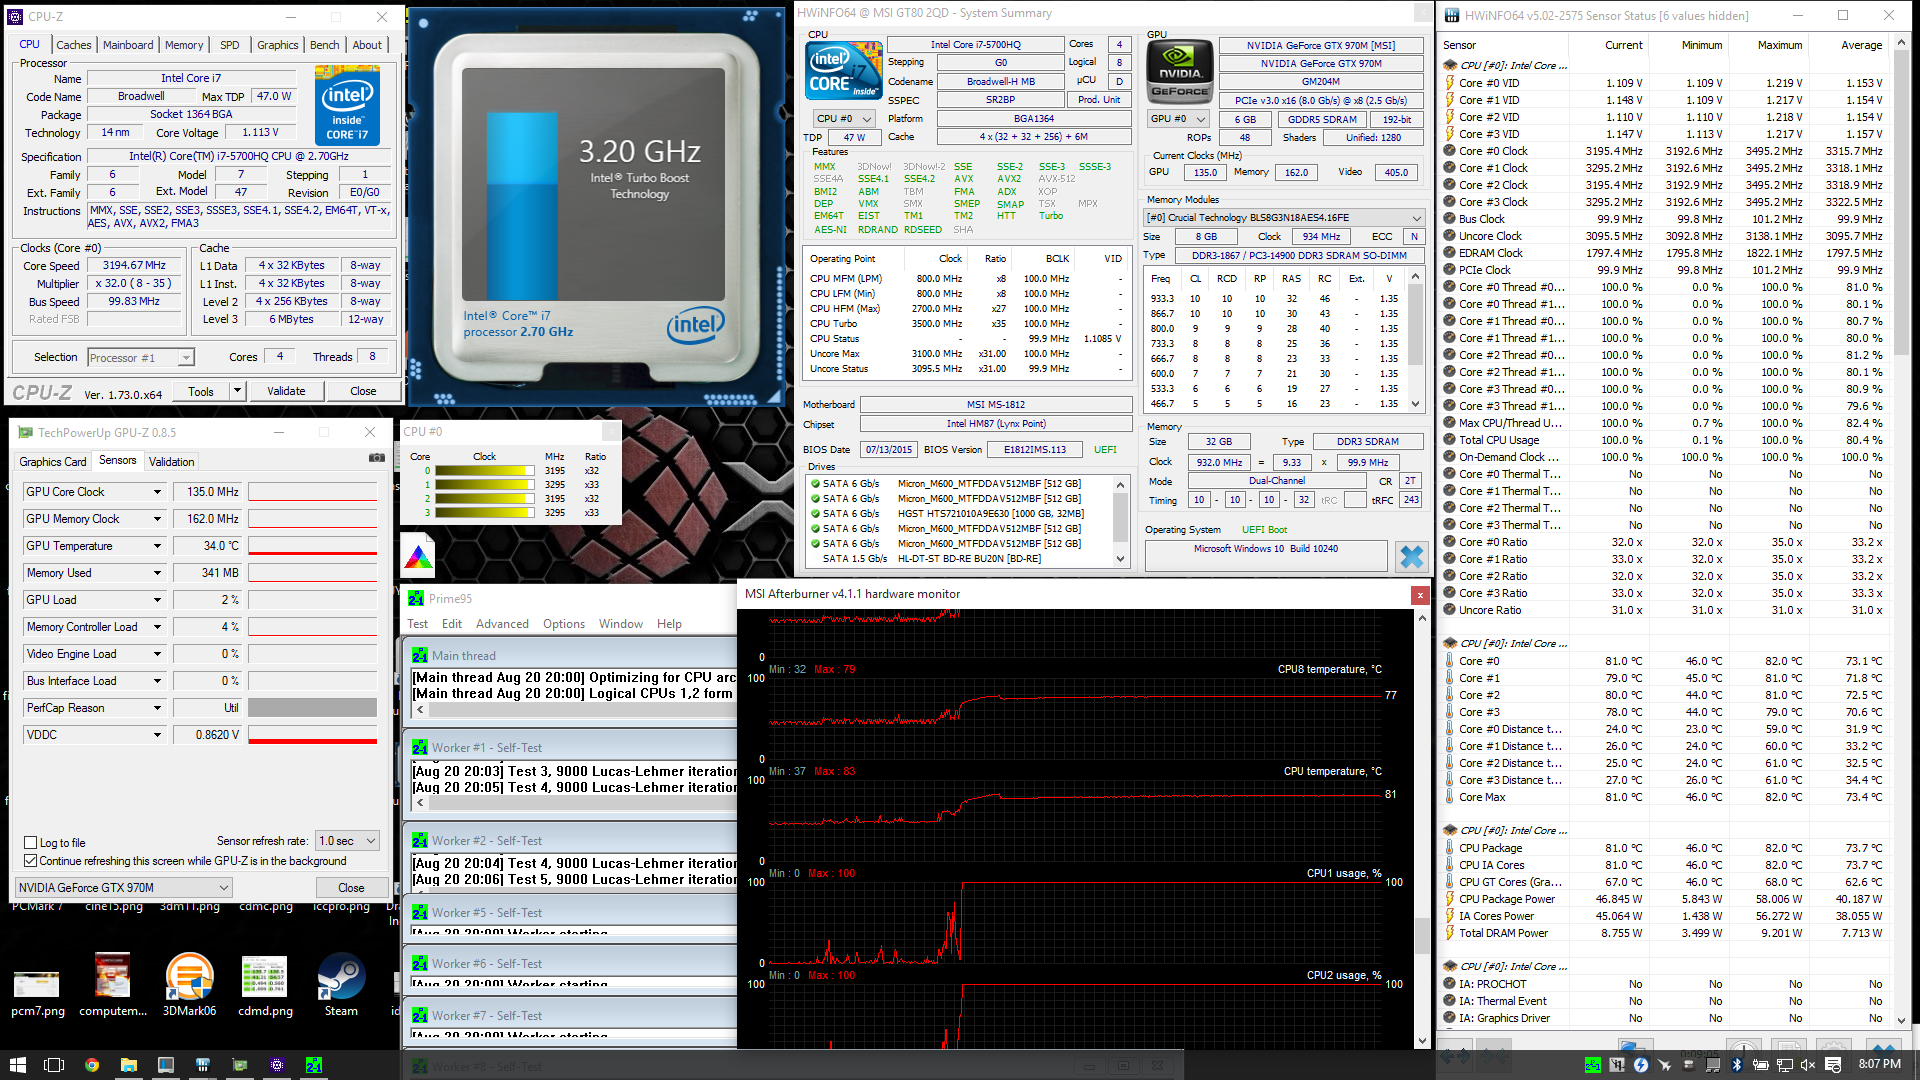
Task: Click the Core #0 Clock sensor icon
Action: pos(1450,151)
